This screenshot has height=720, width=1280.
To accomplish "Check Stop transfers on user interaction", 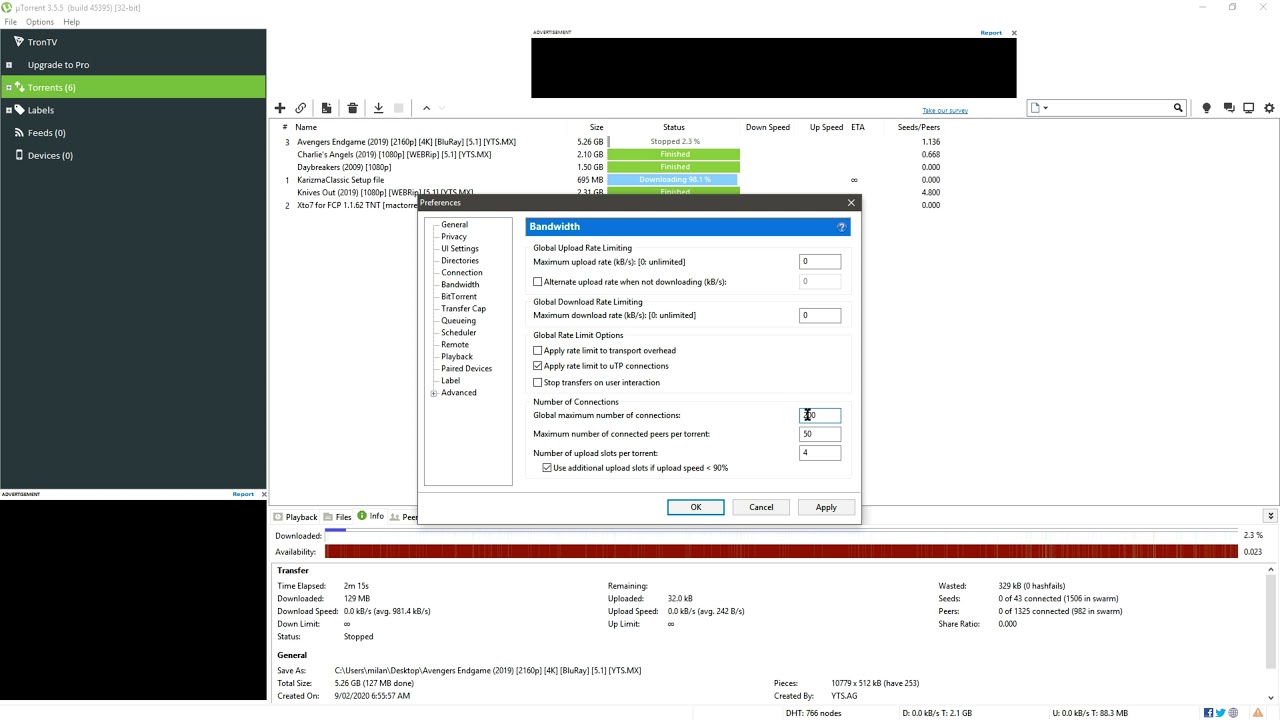I will [x=538, y=383].
